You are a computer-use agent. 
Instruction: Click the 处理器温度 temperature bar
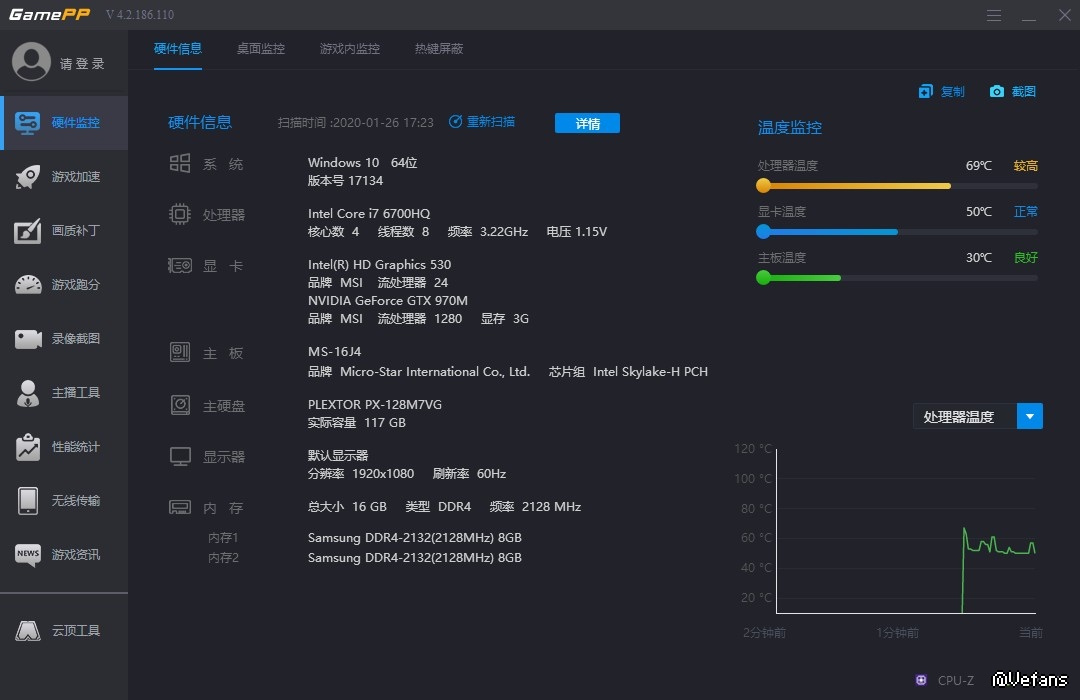coord(897,186)
